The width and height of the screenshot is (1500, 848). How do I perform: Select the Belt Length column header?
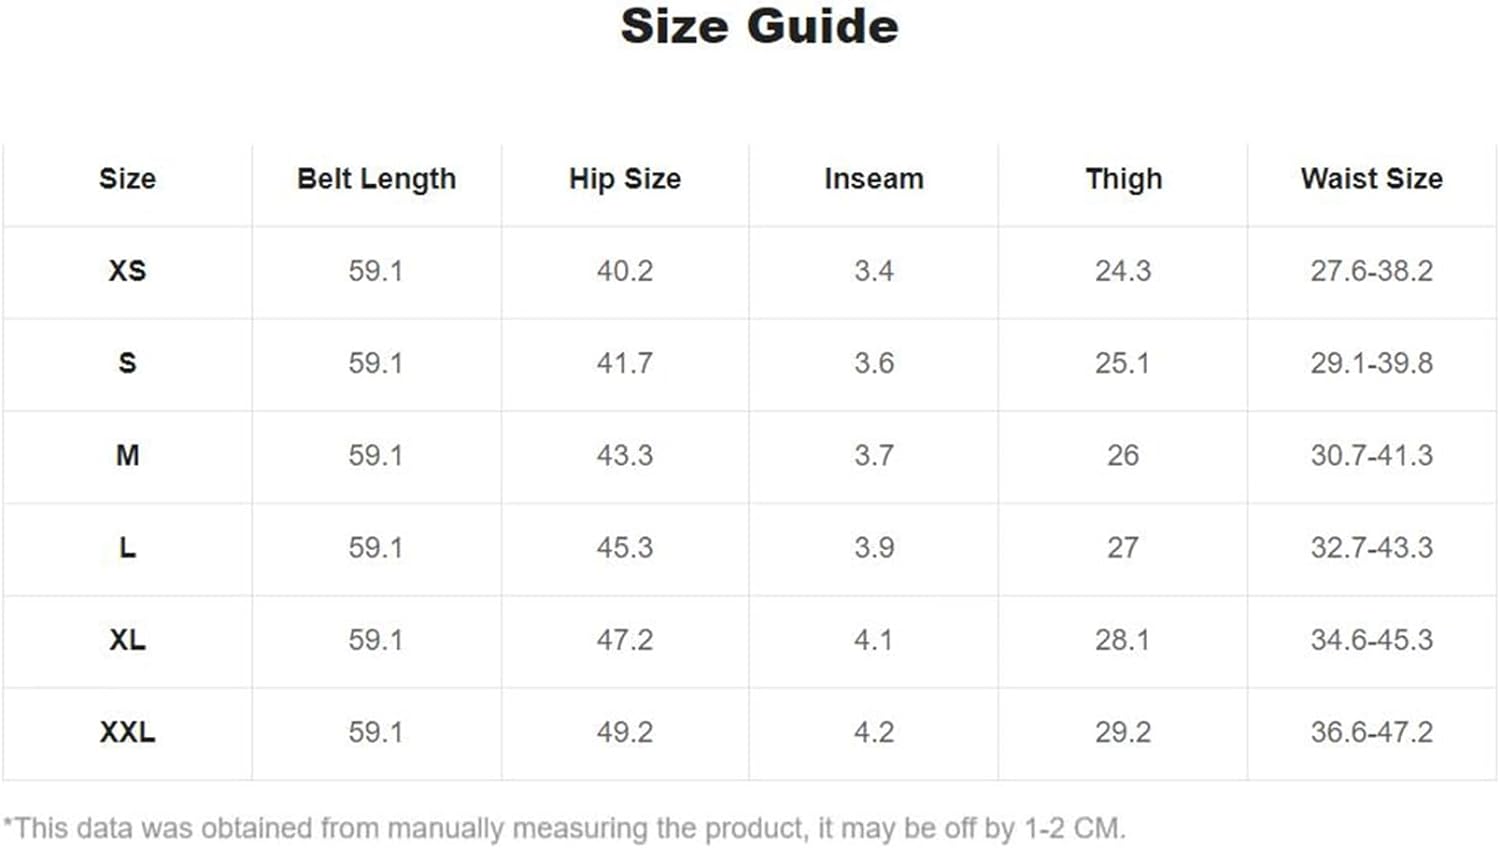tap(376, 179)
